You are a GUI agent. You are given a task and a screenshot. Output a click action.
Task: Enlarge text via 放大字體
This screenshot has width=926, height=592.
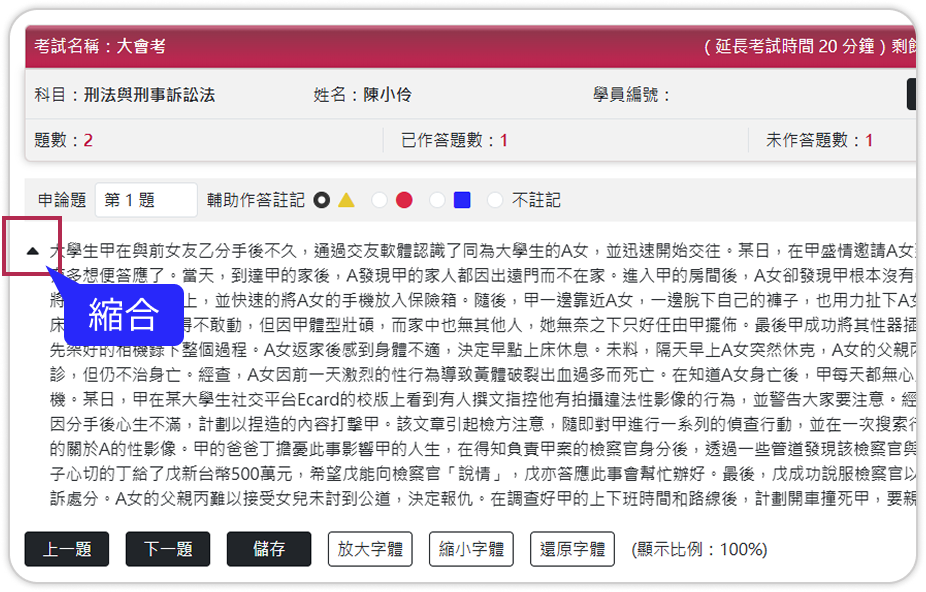tap(371, 549)
